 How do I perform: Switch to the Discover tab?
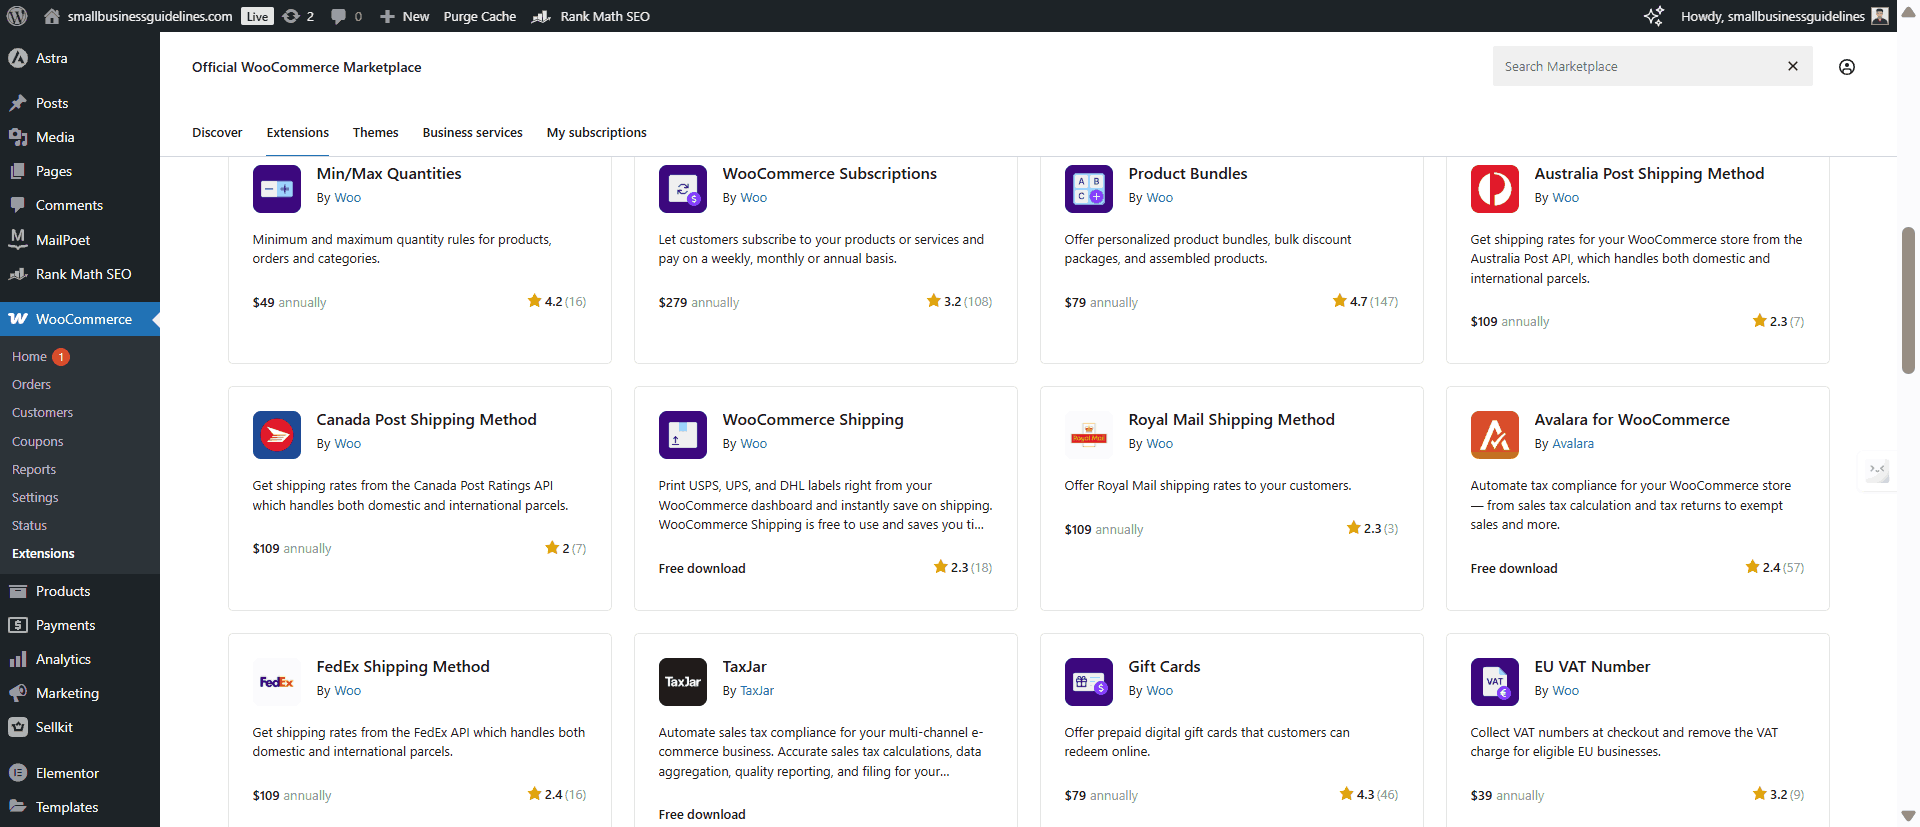click(x=217, y=132)
